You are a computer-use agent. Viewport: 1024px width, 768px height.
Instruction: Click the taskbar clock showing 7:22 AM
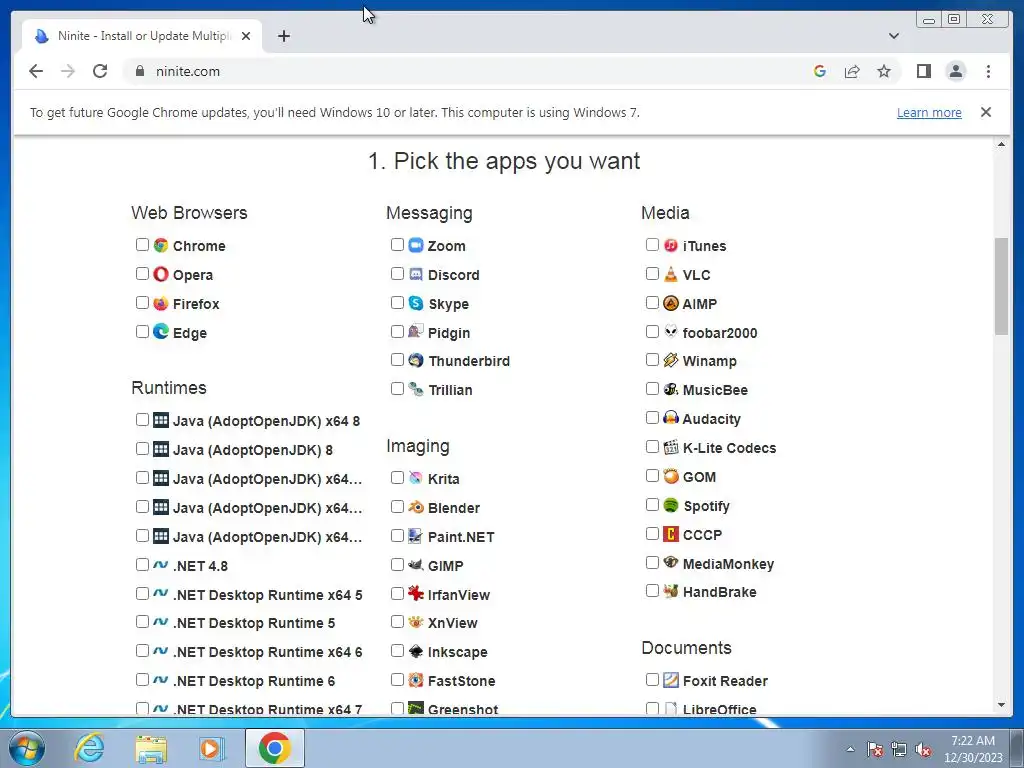click(x=973, y=749)
